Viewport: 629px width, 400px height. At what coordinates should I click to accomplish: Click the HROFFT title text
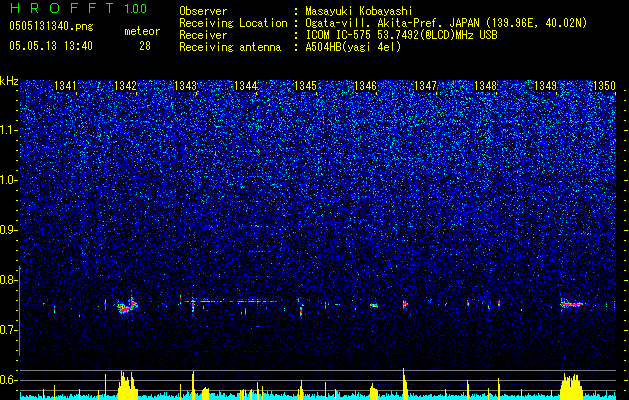(63, 8)
